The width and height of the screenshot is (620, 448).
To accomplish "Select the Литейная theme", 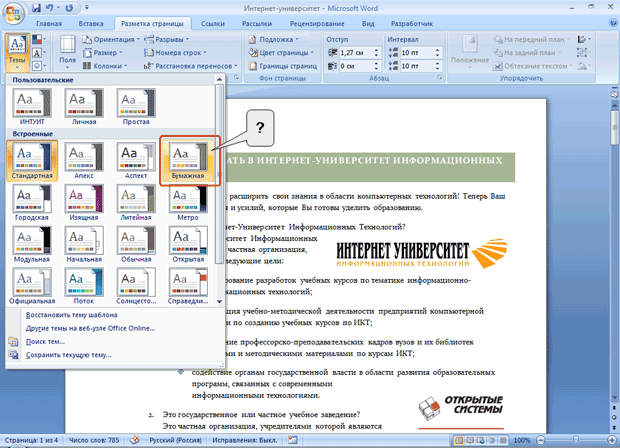I will coord(136,203).
